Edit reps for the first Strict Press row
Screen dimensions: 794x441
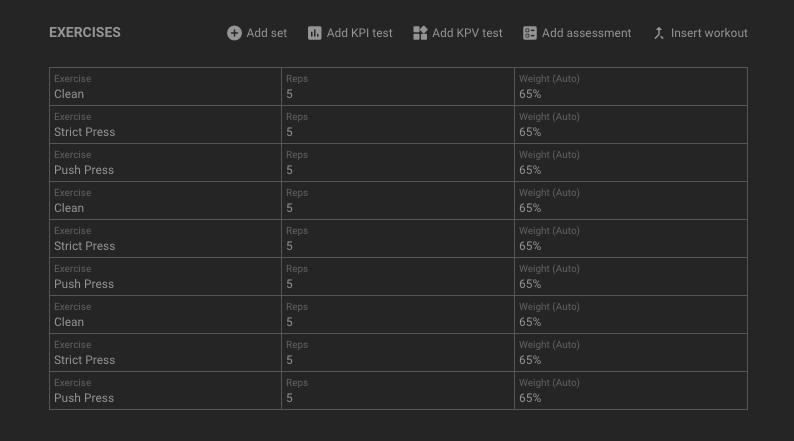click(398, 125)
